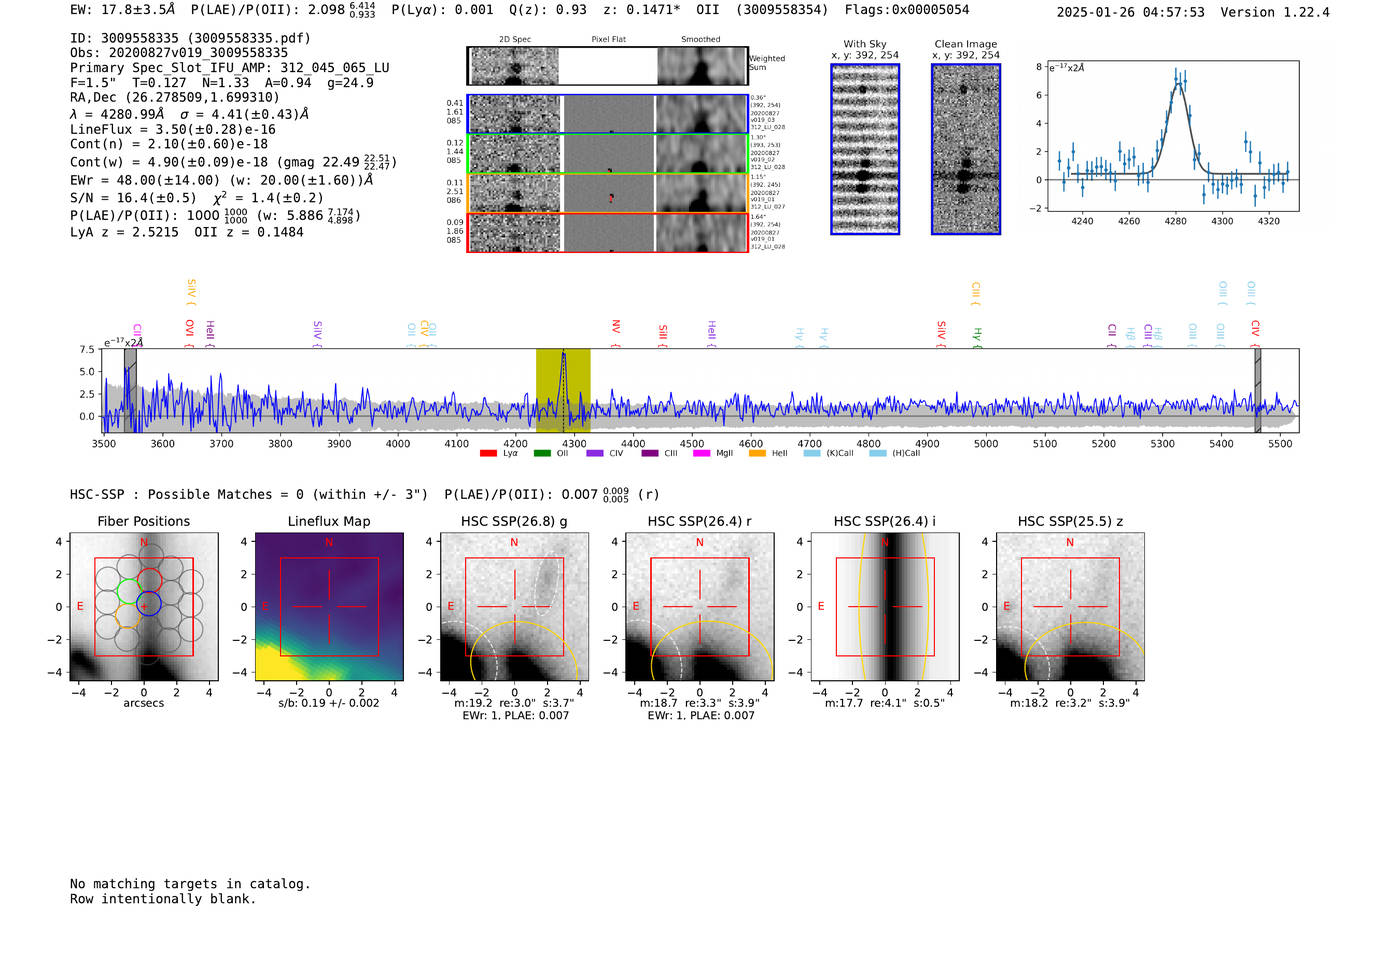Click the With Sky cutout image
Image resolution: width=1400 pixels, height=953 pixels.
[x=865, y=149]
